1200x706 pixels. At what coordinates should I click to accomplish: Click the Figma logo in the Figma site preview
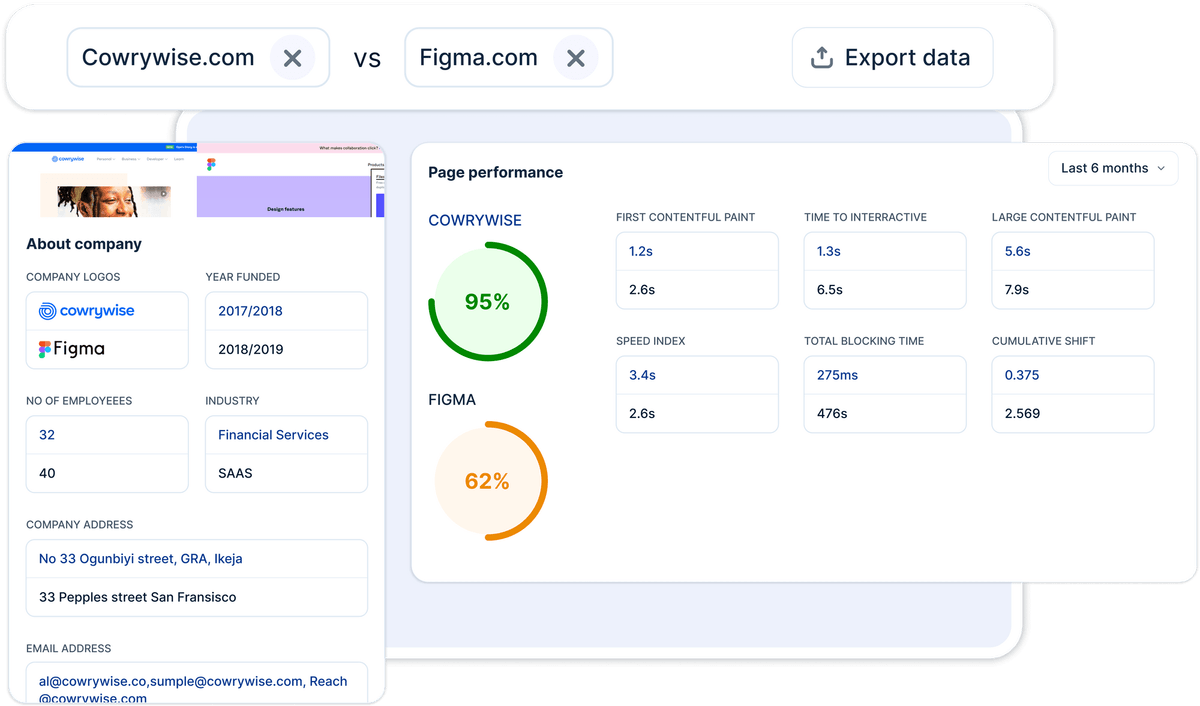click(211, 163)
